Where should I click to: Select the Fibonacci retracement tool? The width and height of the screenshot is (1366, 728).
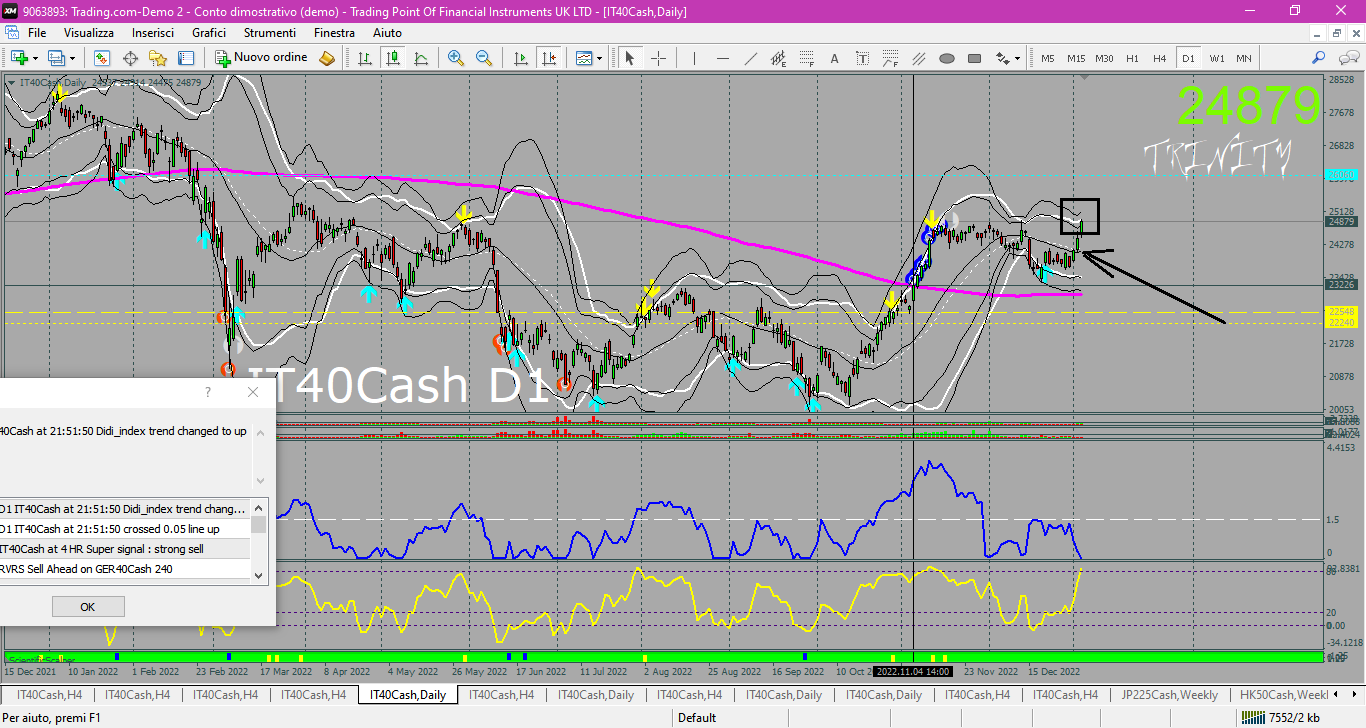(806, 58)
